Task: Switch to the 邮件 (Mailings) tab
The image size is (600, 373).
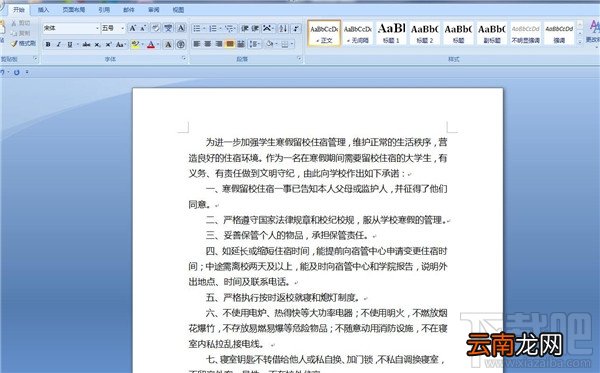Action: coord(129,10)
